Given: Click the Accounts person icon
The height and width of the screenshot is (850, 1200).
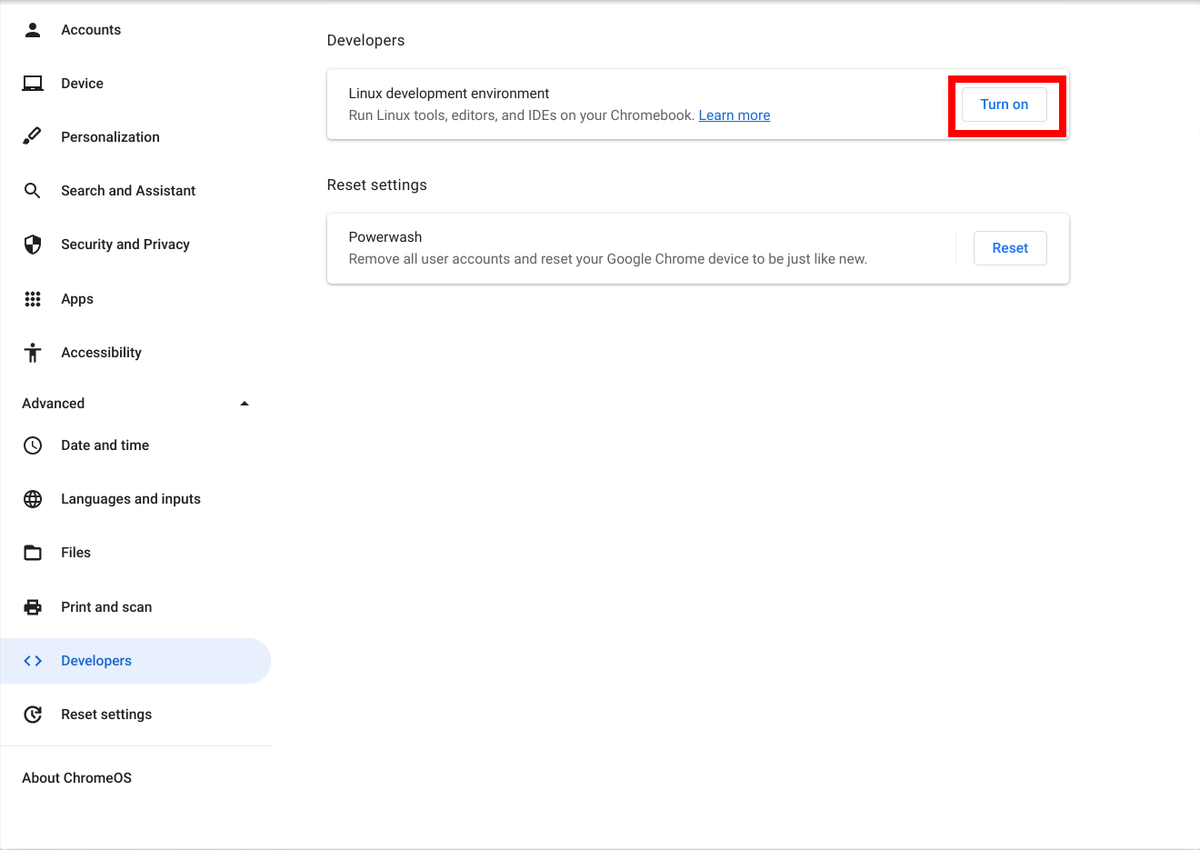Looking at the screenshot, I should [x=32, y=29].
